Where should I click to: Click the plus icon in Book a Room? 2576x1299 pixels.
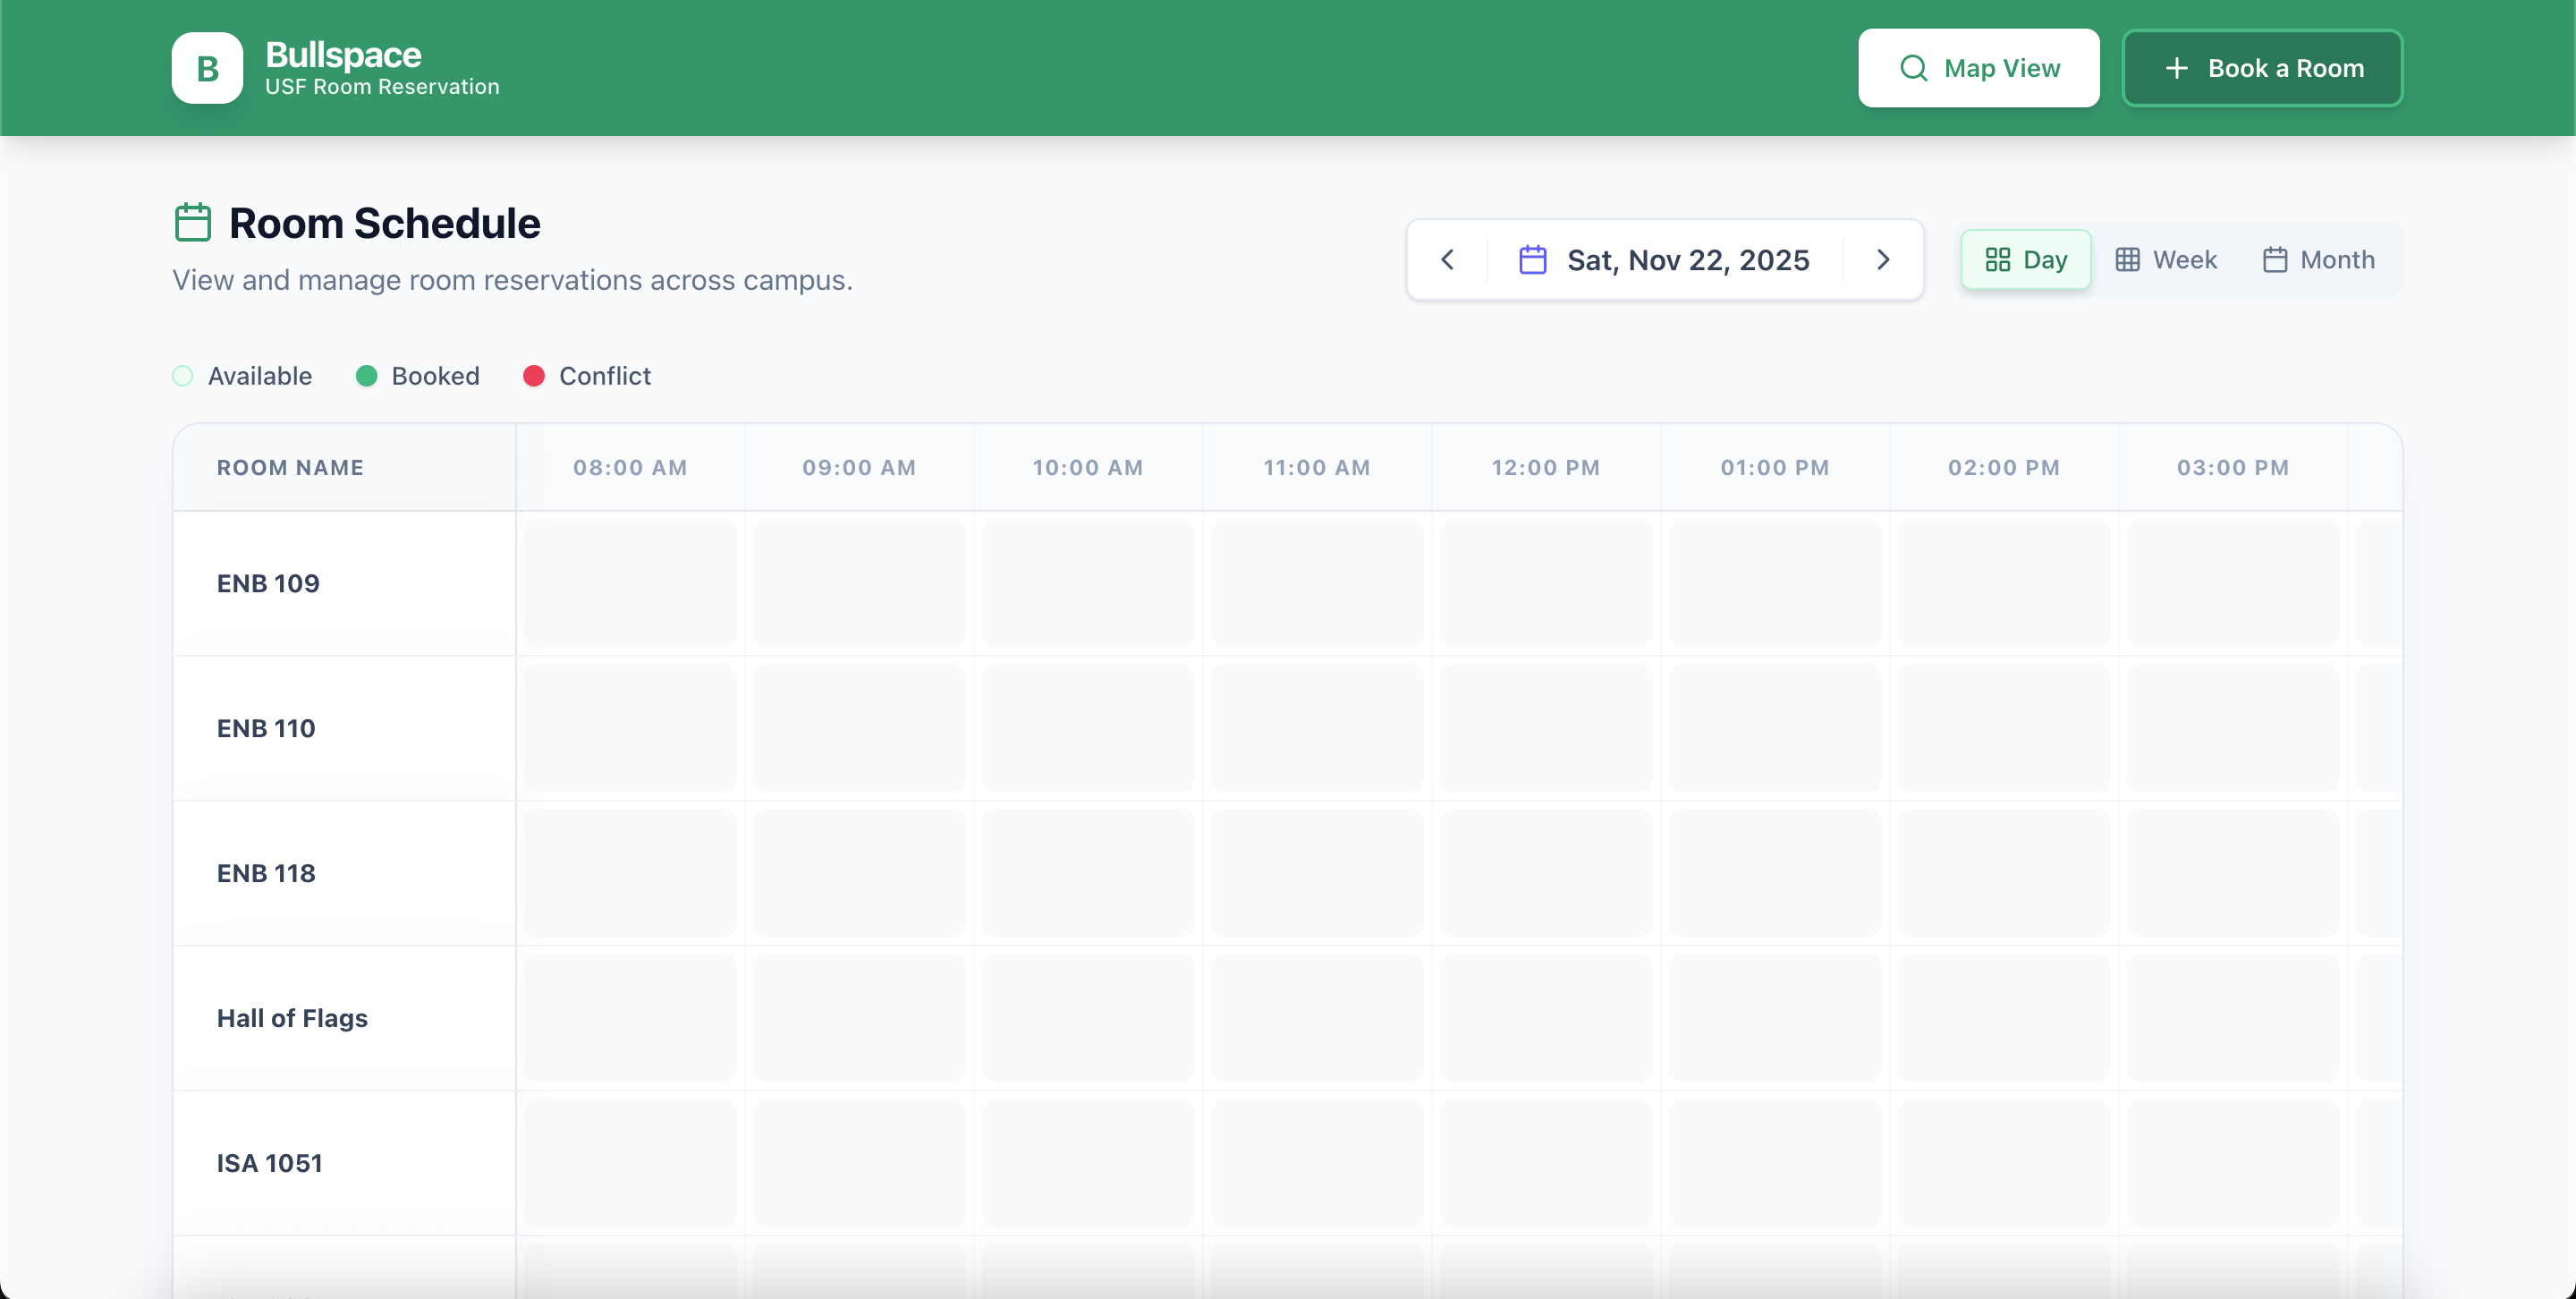[x=2176, y=68]
